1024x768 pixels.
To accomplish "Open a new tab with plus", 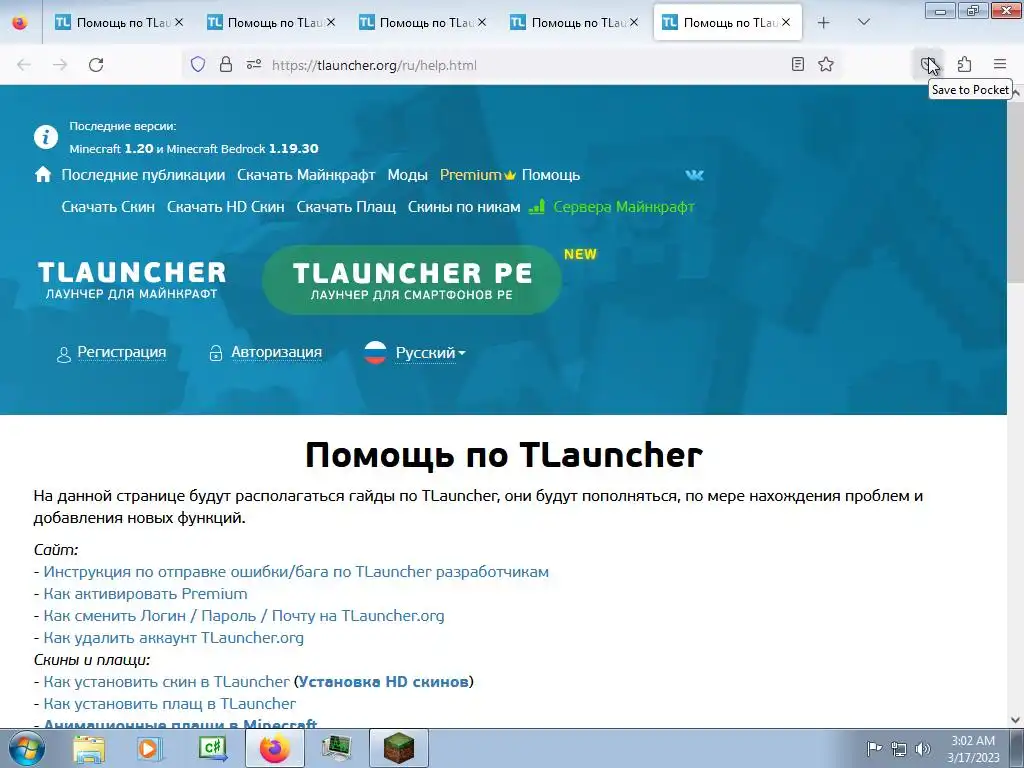I will tap(824, 22).
